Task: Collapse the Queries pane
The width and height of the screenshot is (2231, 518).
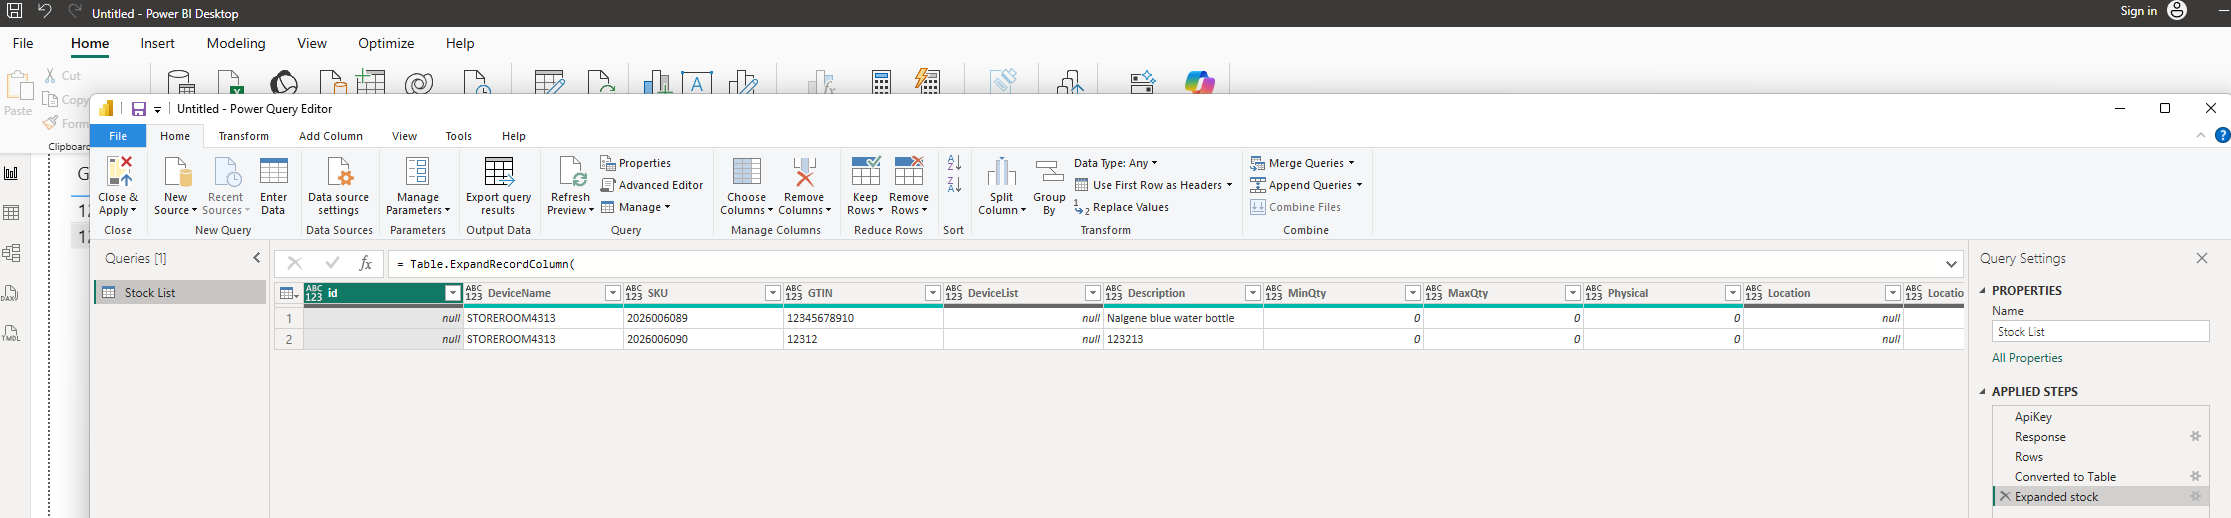Action: [x=257, y=258]
